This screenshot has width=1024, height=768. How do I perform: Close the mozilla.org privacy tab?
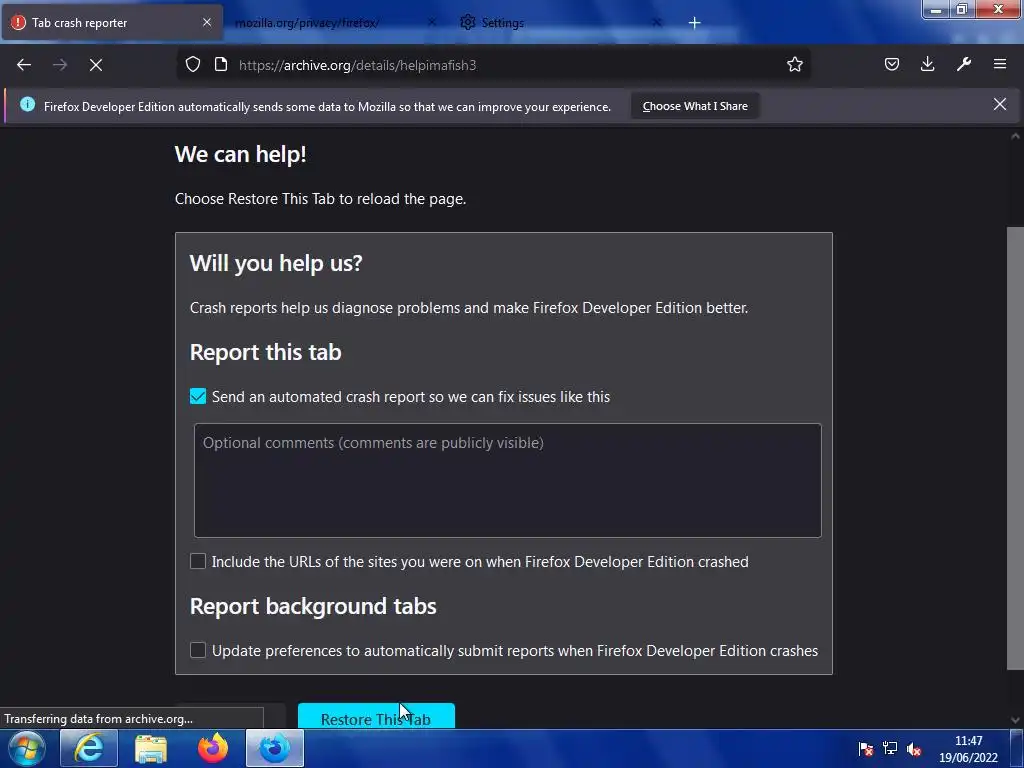click(432, 22)
